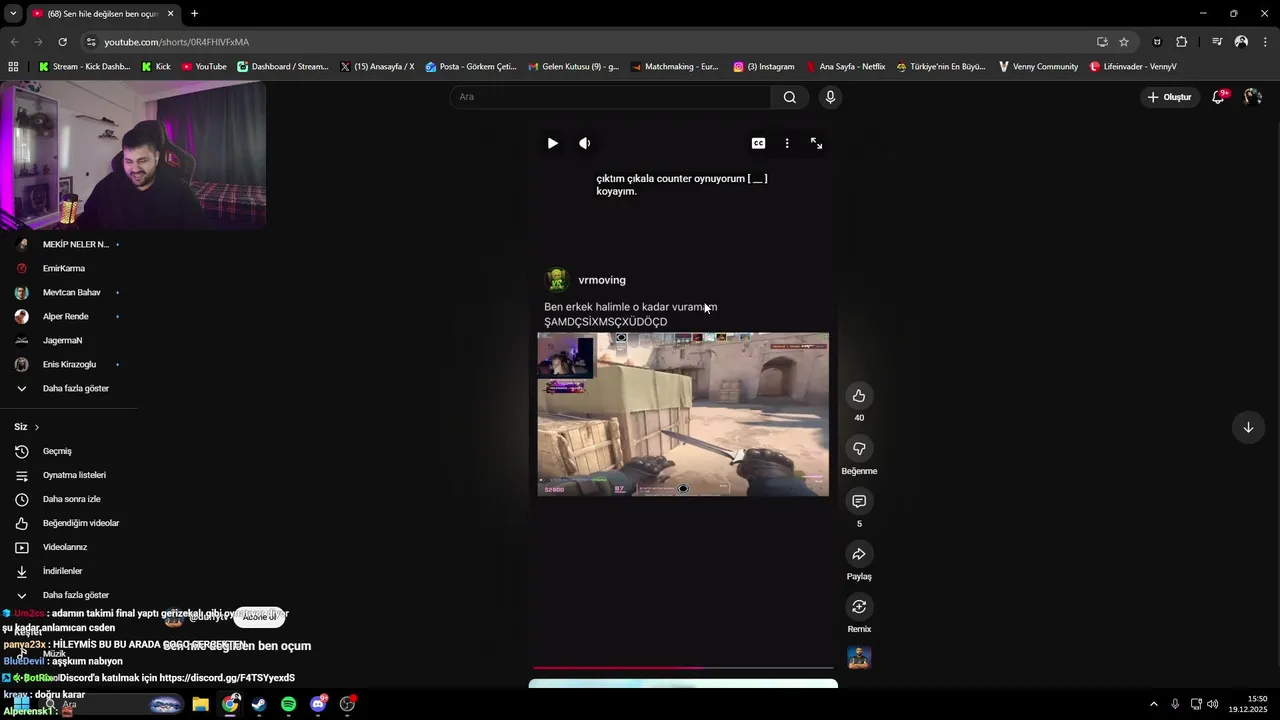Open '(3) Instagram' bookmark
The image size is (1280, 720).
[764, 67]
